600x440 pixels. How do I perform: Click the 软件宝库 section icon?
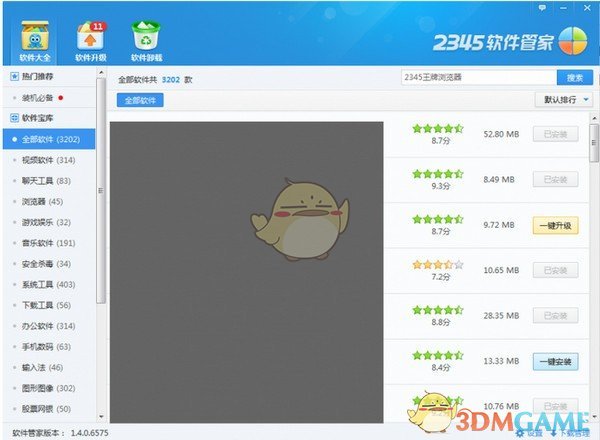[x=14, y=118]
